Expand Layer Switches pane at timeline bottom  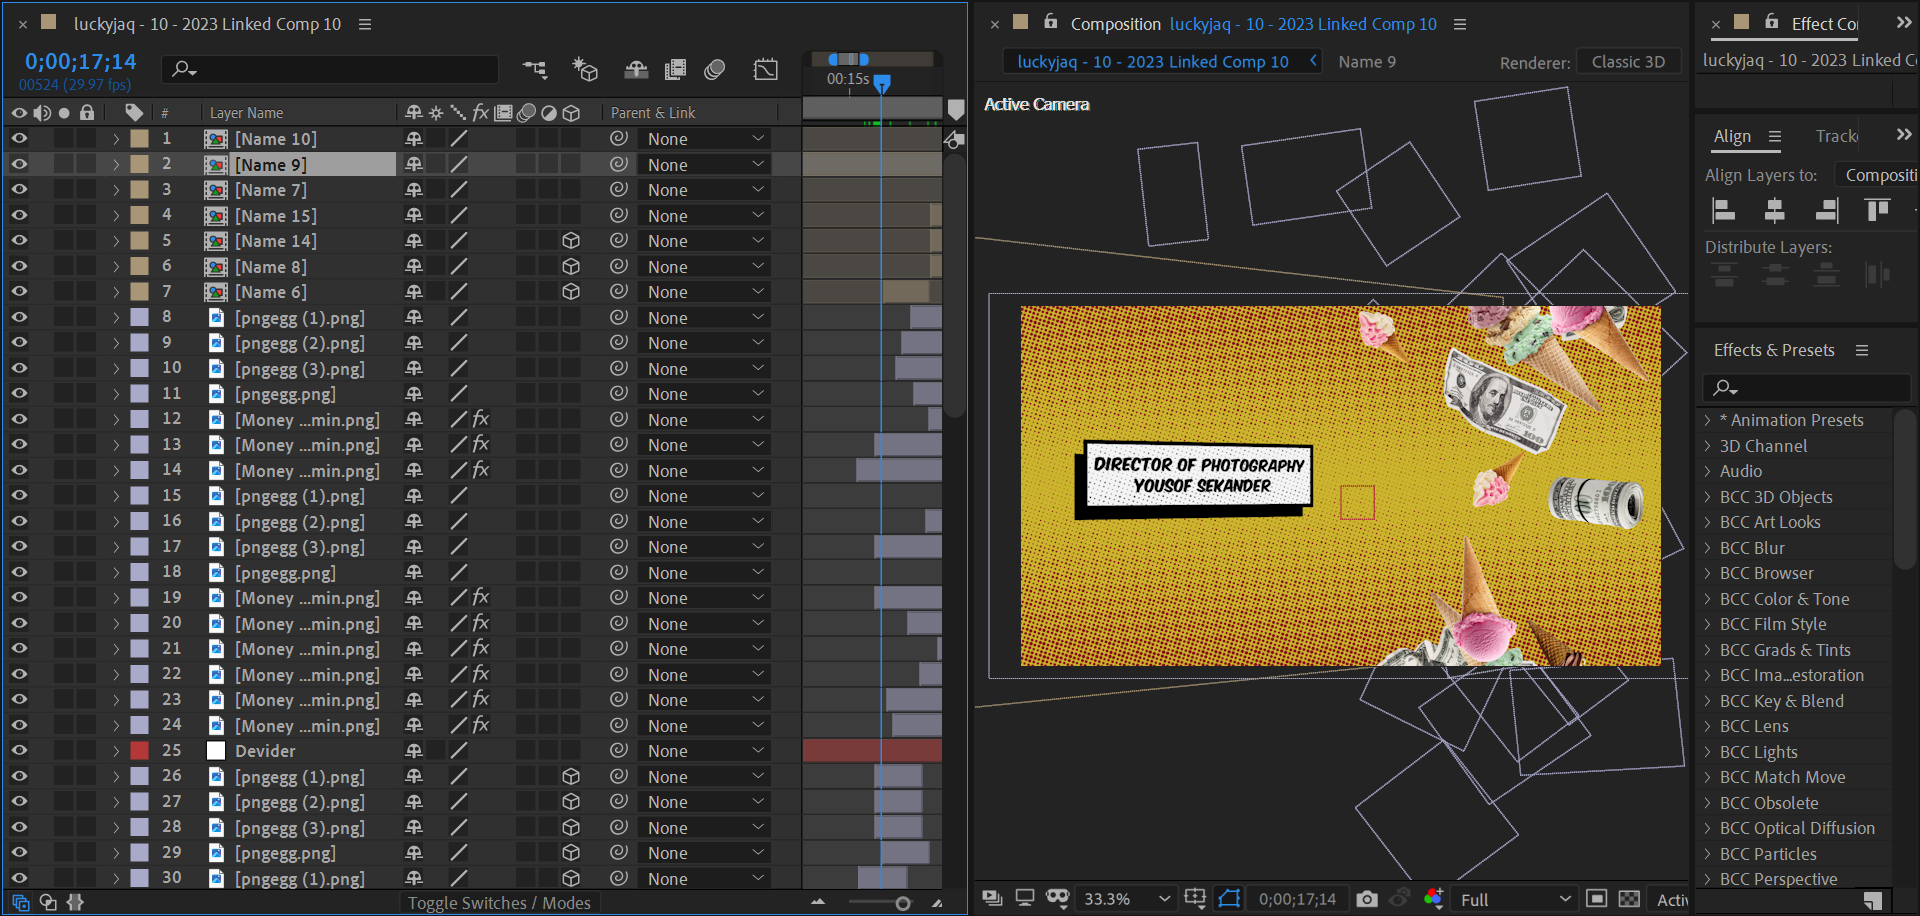(x=20, y=902)
